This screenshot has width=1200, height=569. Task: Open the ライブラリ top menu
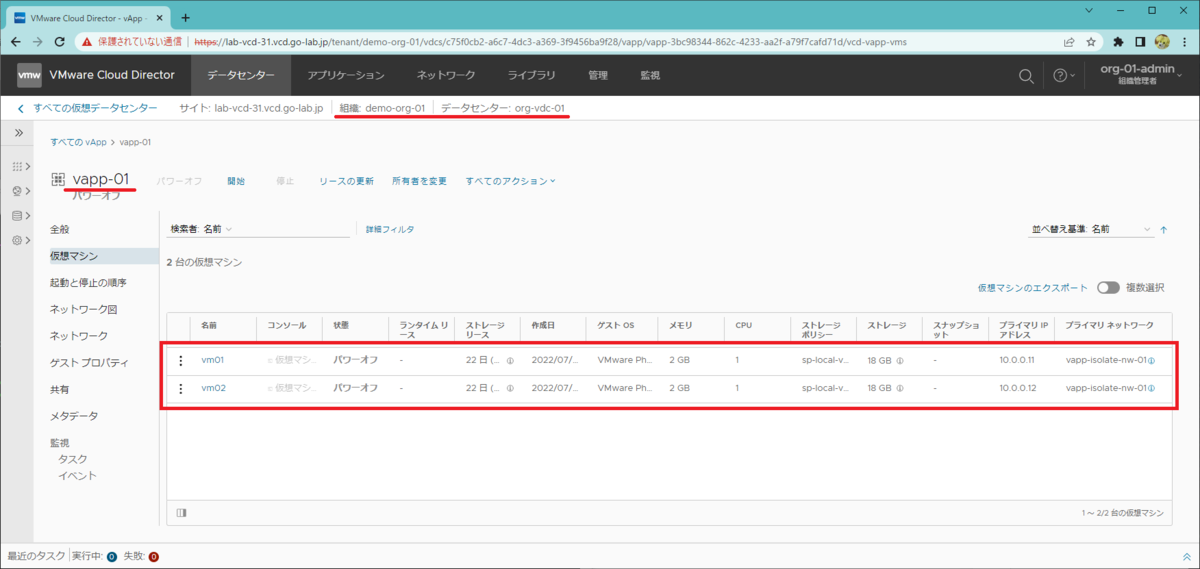[533, 75]
